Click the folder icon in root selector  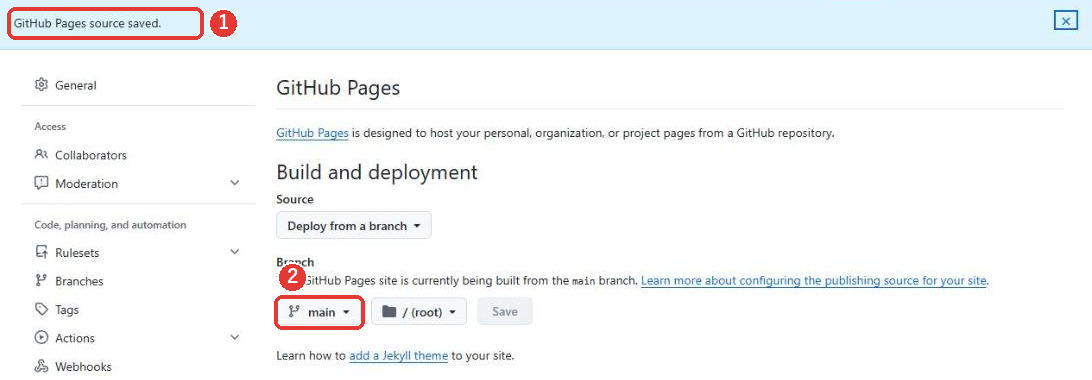pos(389,312)
